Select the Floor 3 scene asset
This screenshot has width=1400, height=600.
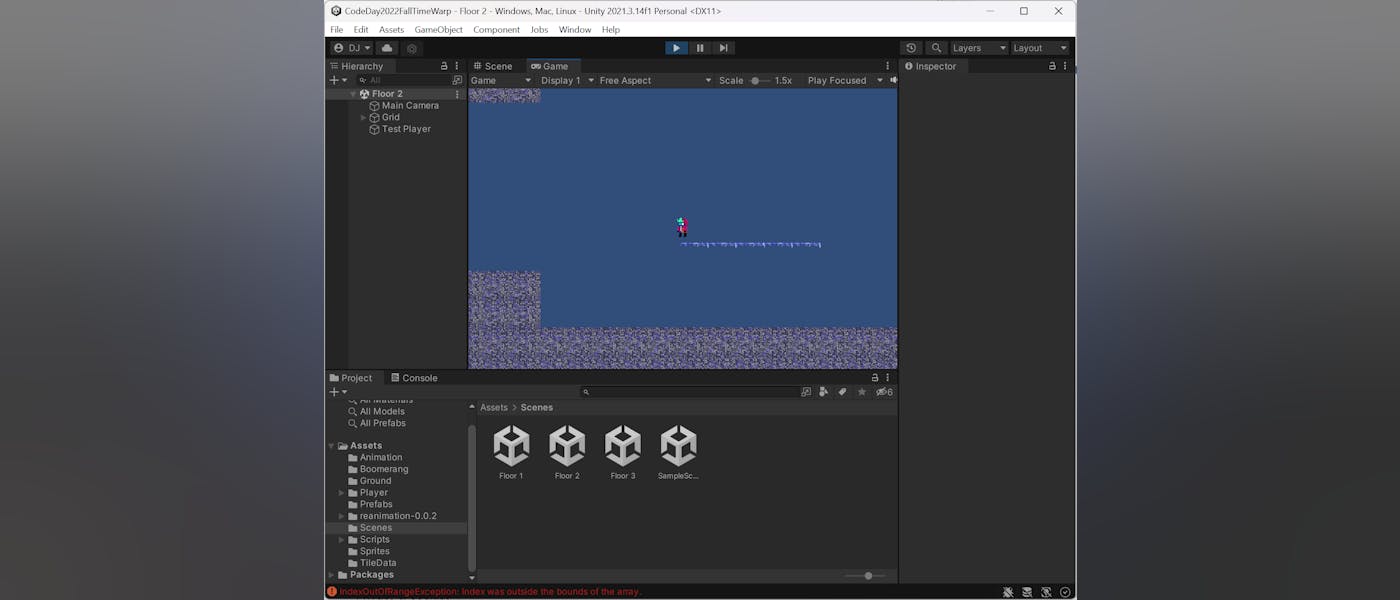click(x=623, y=453)
